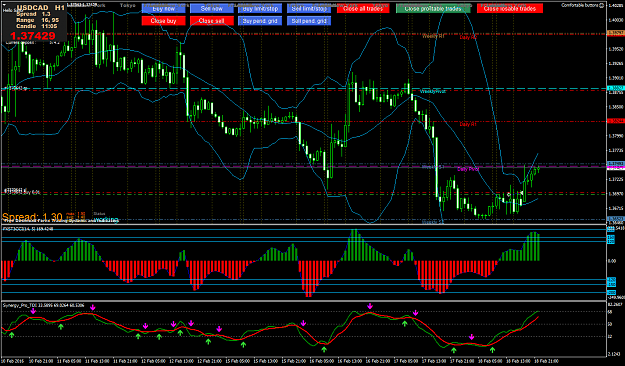Select the Daily R1 level label

(x=468, y=124)
